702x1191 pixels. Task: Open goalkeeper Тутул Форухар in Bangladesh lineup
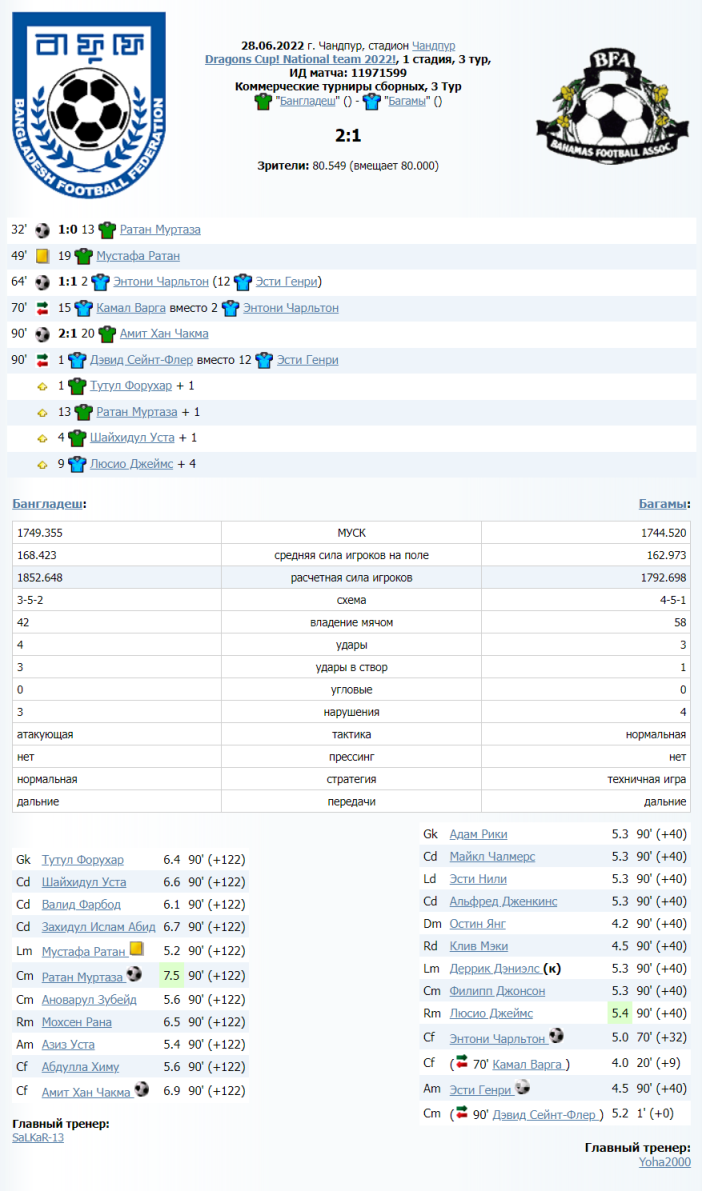coord(83,859)
